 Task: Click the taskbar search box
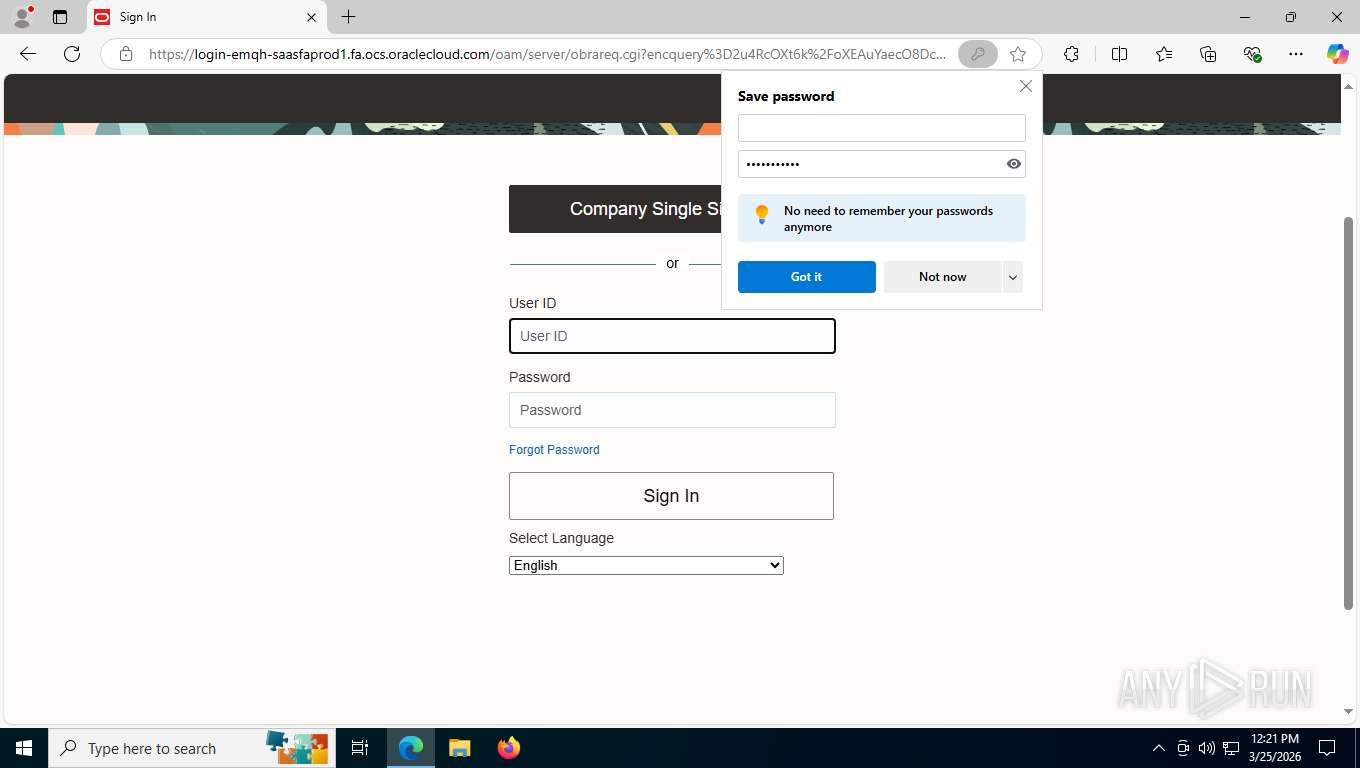(190, 748)
